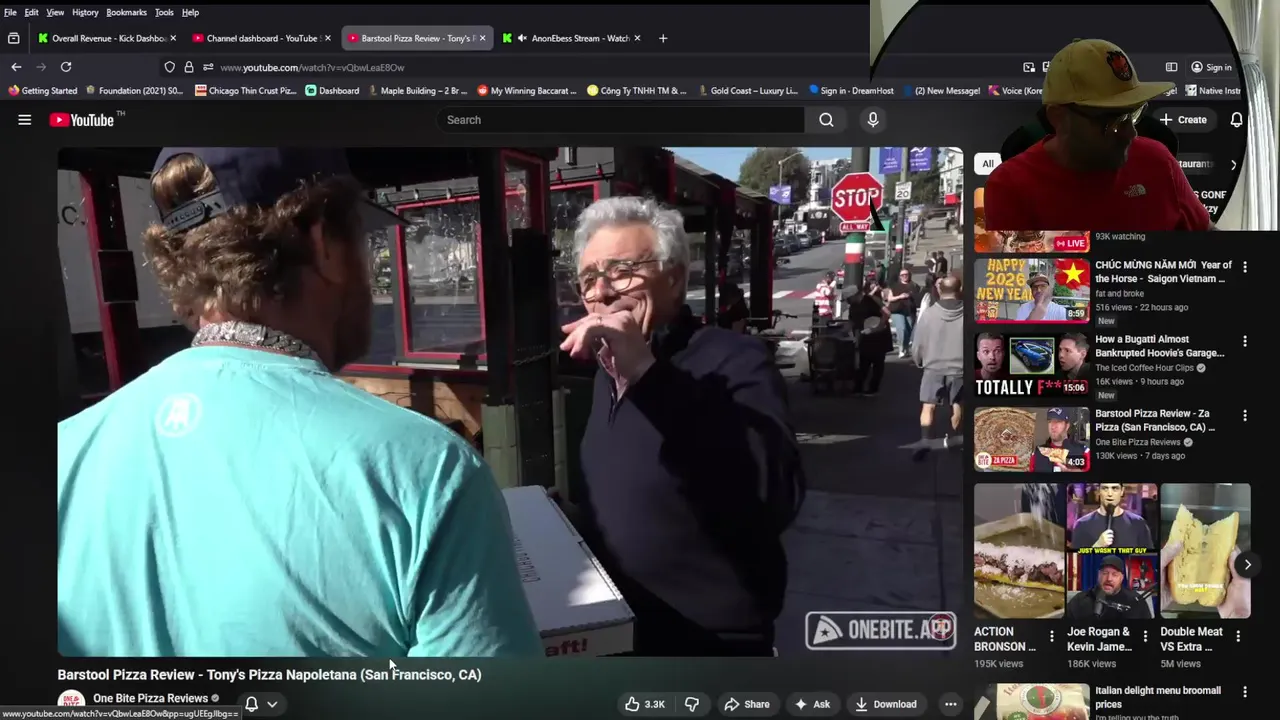Viewport: 1280px width, 720px height.
Task: Open options for ACTION BRONSON short
Action: [x=1052, y=636]
